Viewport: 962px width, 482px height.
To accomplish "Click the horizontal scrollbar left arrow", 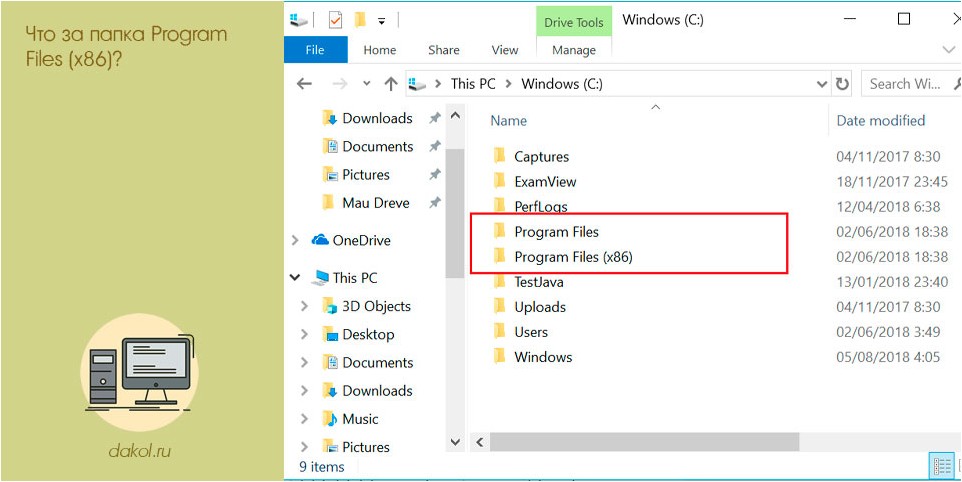I will pos(479,442).
